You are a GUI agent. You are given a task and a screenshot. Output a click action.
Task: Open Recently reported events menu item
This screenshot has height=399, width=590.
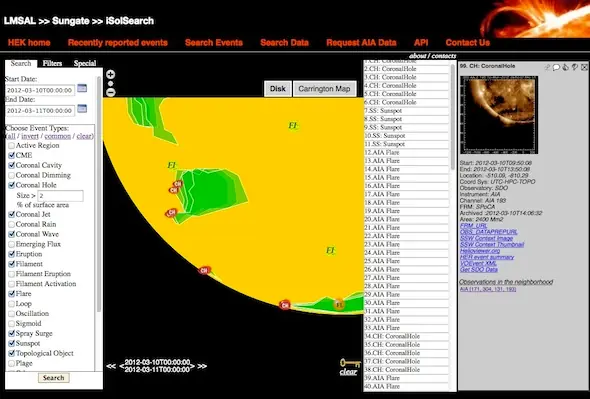tap(118, 43)
